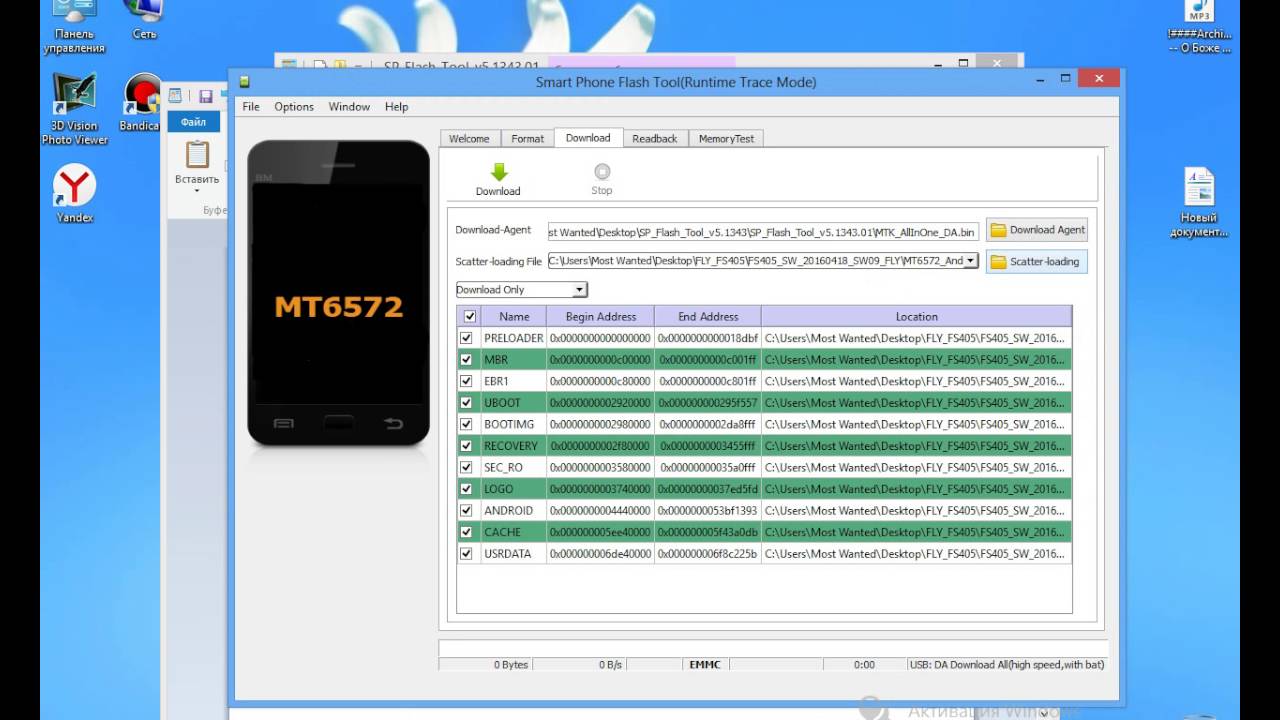Click the USB: DA Download All status text
This screenshot has width=1280, height=720.
click(x=1007, y=664)
